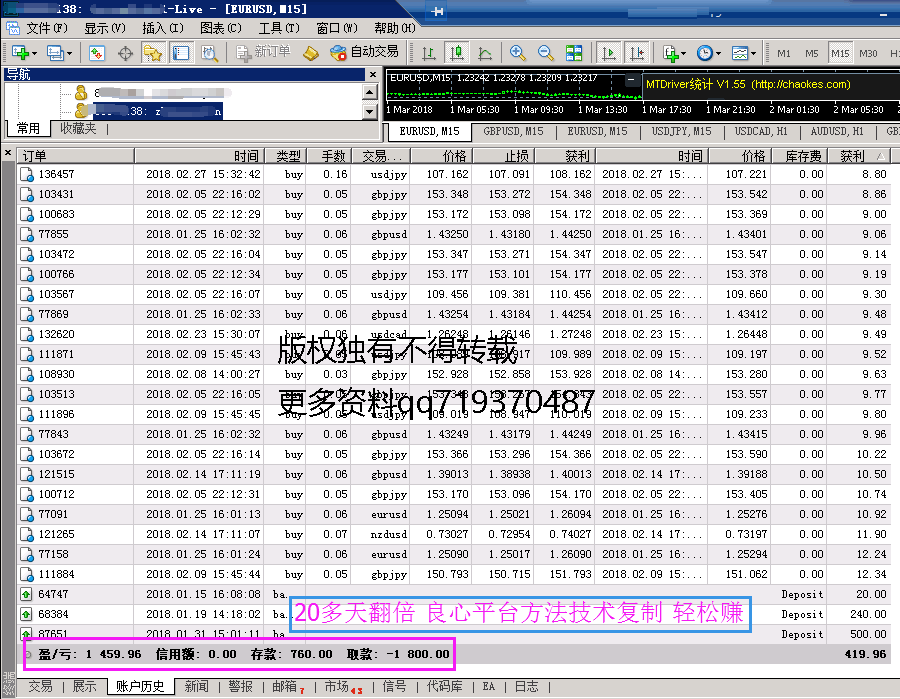Switch chart to bar chart icon
The height and width of the screenshot is (699, 900).
point(428,53)
